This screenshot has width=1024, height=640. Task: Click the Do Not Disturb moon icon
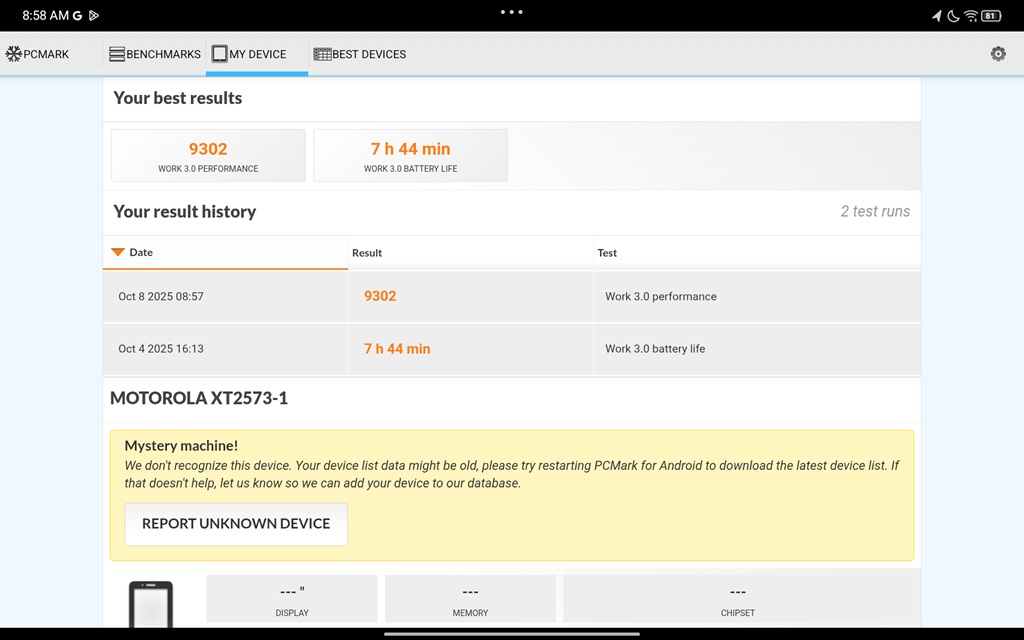pyautogui.click(x=953, y=15)
